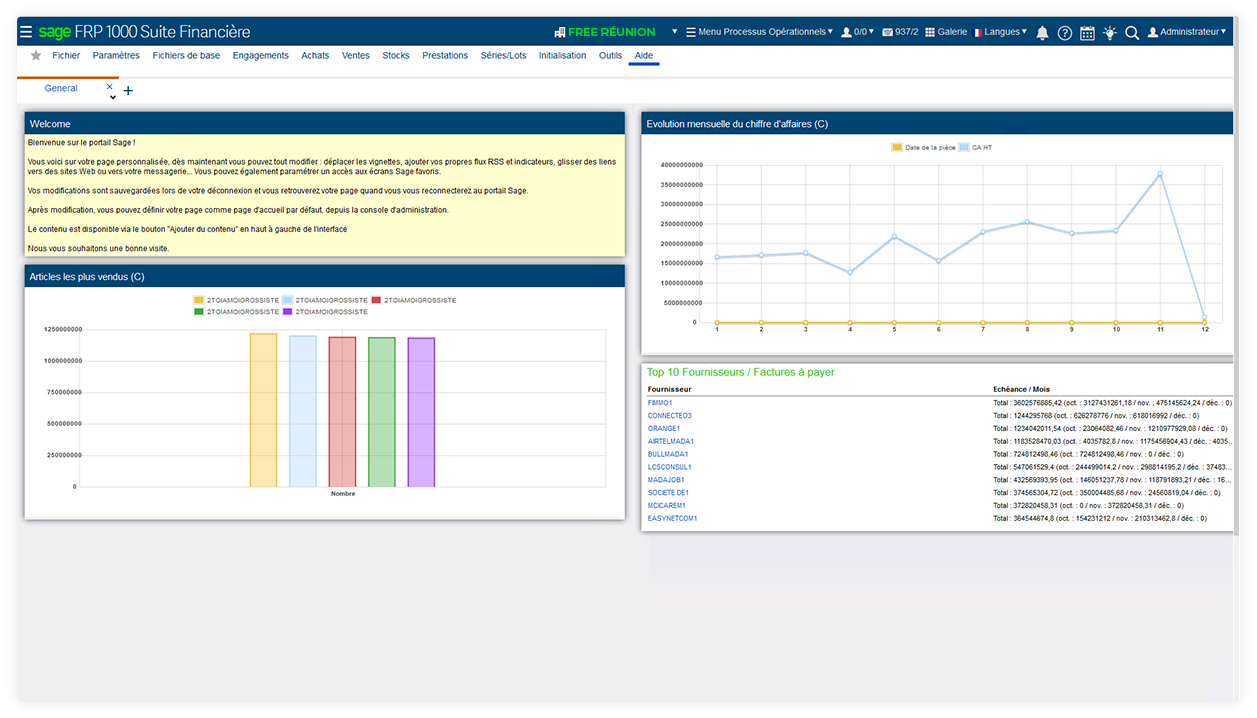Click month 11 peak point on revenue chart
Image resolution: width=1257 pixels, height=718 pixels.
coord(1160,174)
